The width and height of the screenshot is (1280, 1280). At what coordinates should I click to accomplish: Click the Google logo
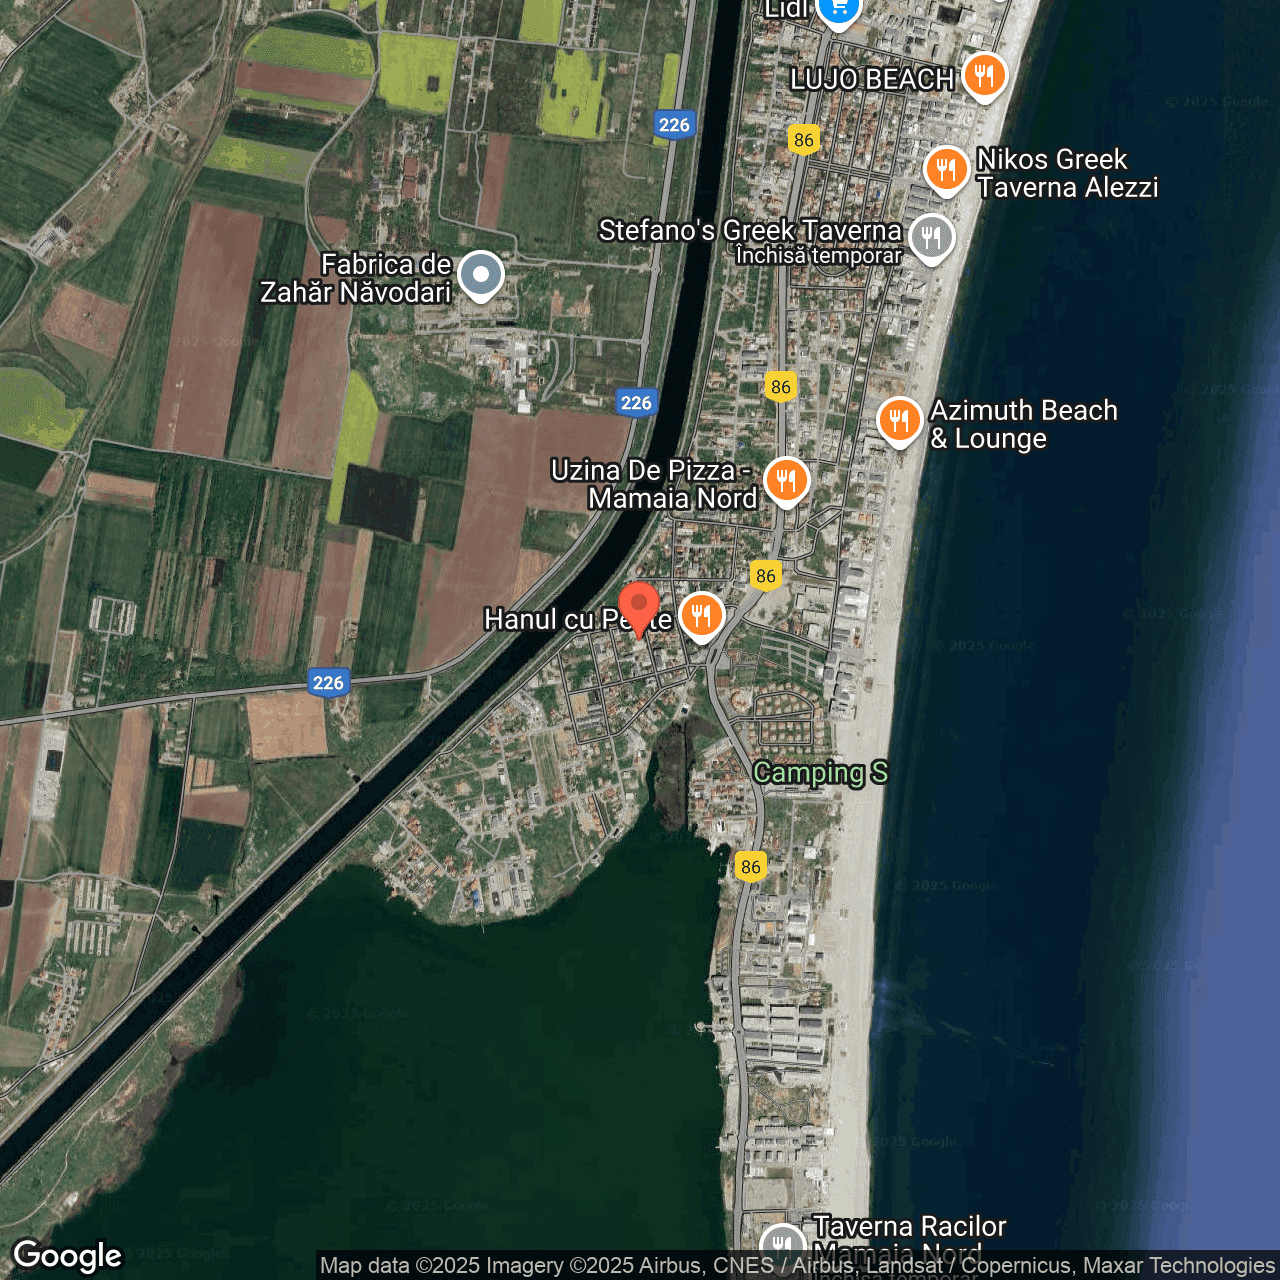68,1256
